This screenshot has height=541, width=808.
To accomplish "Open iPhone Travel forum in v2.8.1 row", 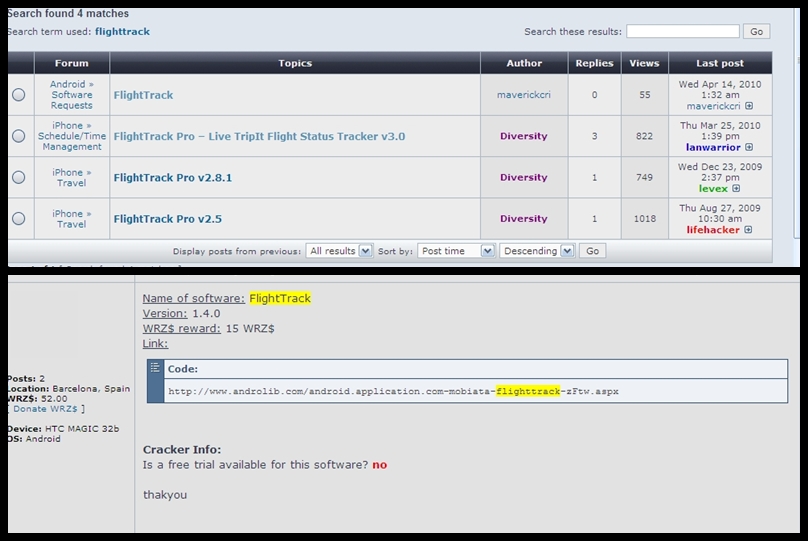I will coord(72,178).
